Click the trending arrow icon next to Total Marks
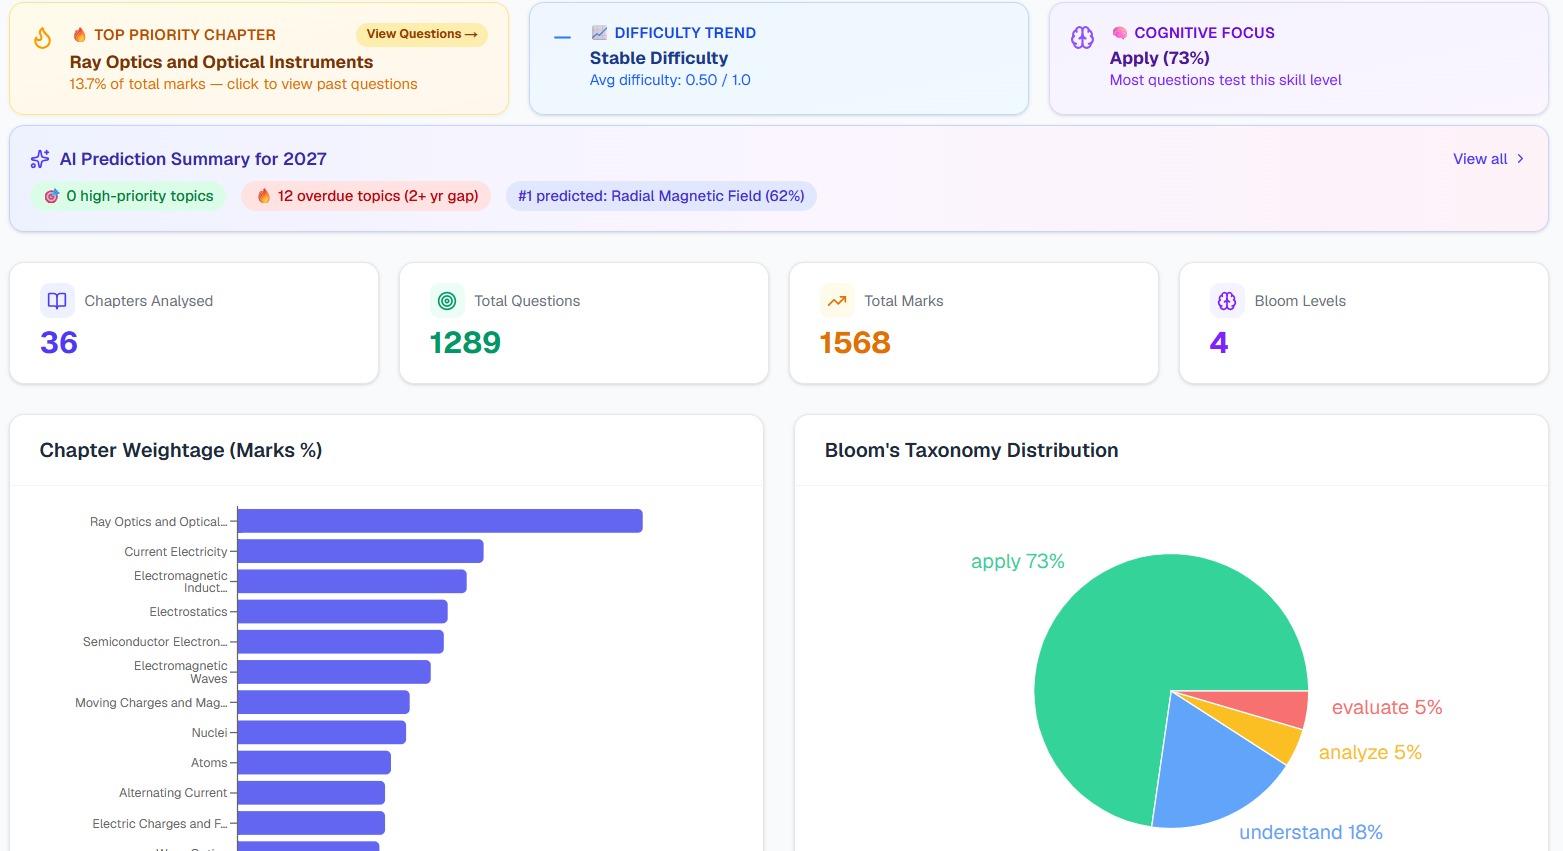 tap(837, 301)
